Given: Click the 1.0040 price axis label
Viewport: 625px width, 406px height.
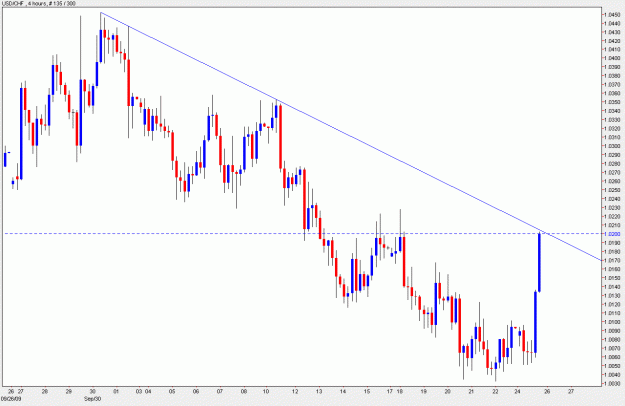Looking at the screenshot, I should pos(612,374).
